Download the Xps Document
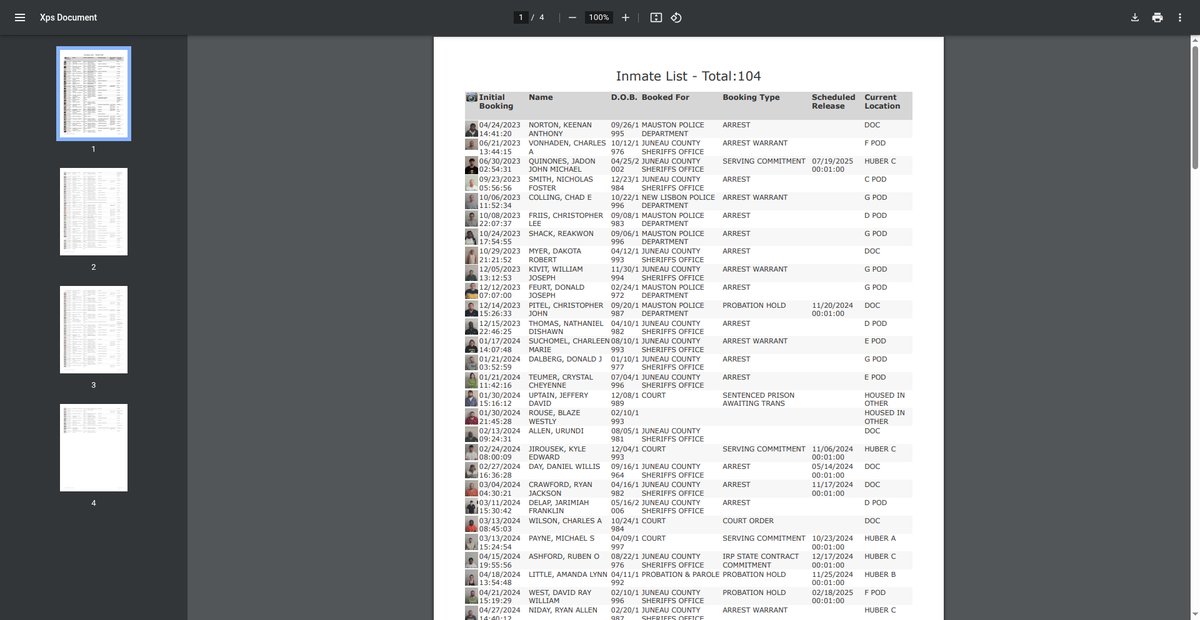The width and height of the screenshot is (1200, 620). [x=1134, y=18]
